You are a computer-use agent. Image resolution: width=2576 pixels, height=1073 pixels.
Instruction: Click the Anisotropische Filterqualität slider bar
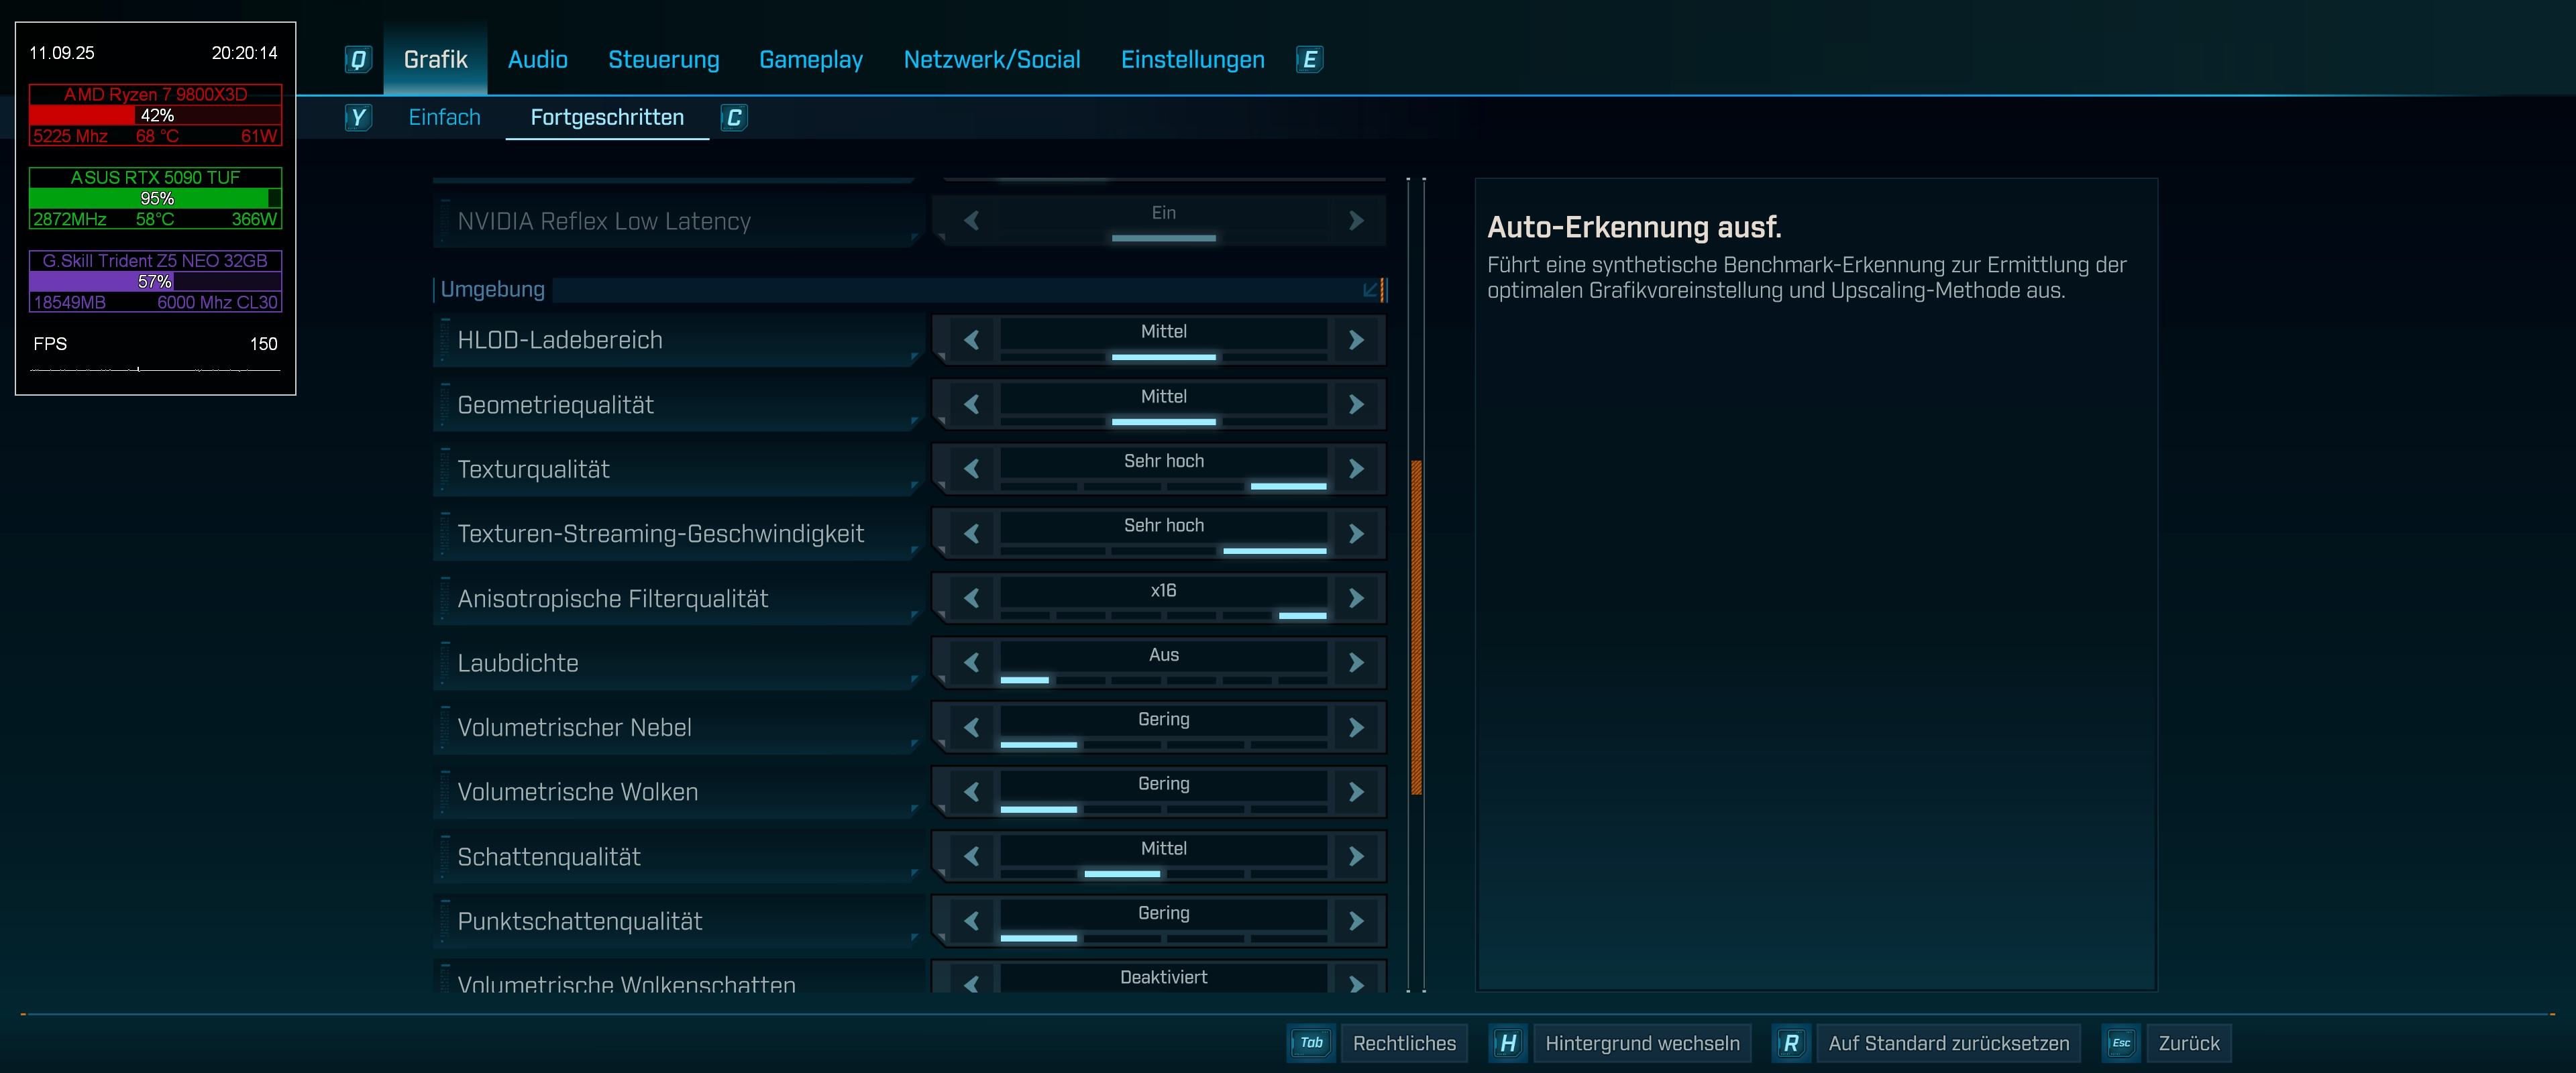[1163, 615]
